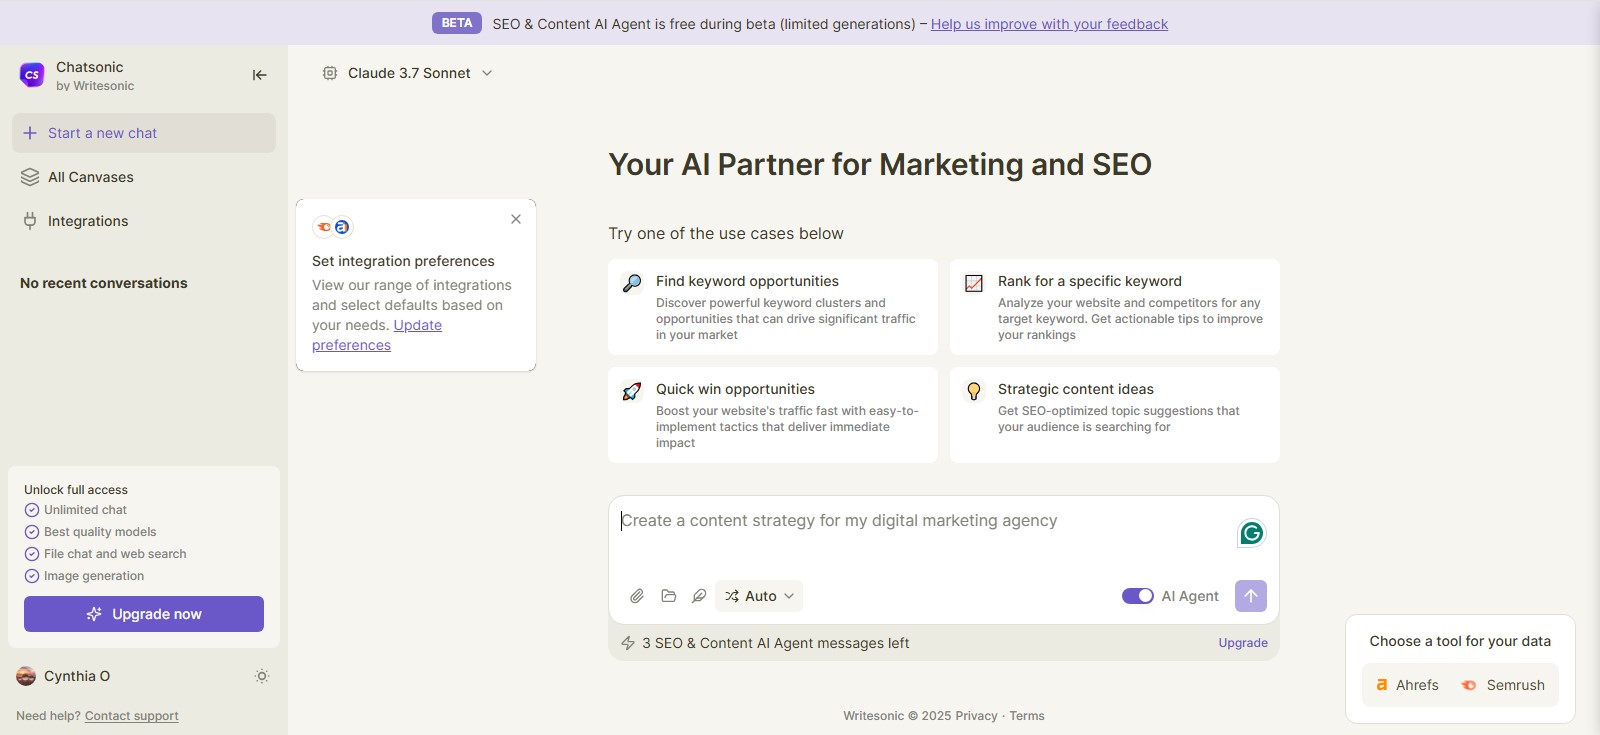Screen dimensions: 1600x735
Task: Click the Upgrade now button
Action: (144, 614)
